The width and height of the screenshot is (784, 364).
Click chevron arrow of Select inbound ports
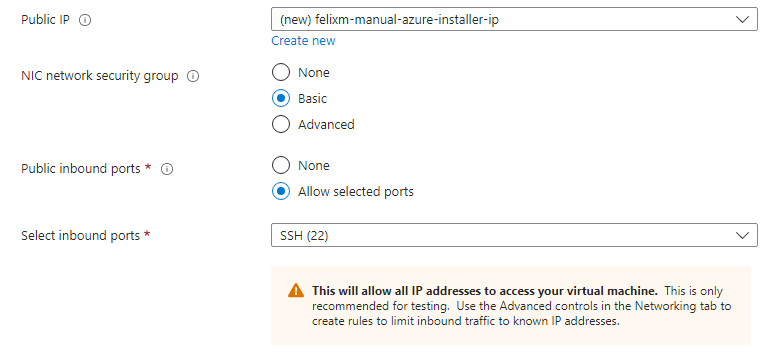click(742, 236)
